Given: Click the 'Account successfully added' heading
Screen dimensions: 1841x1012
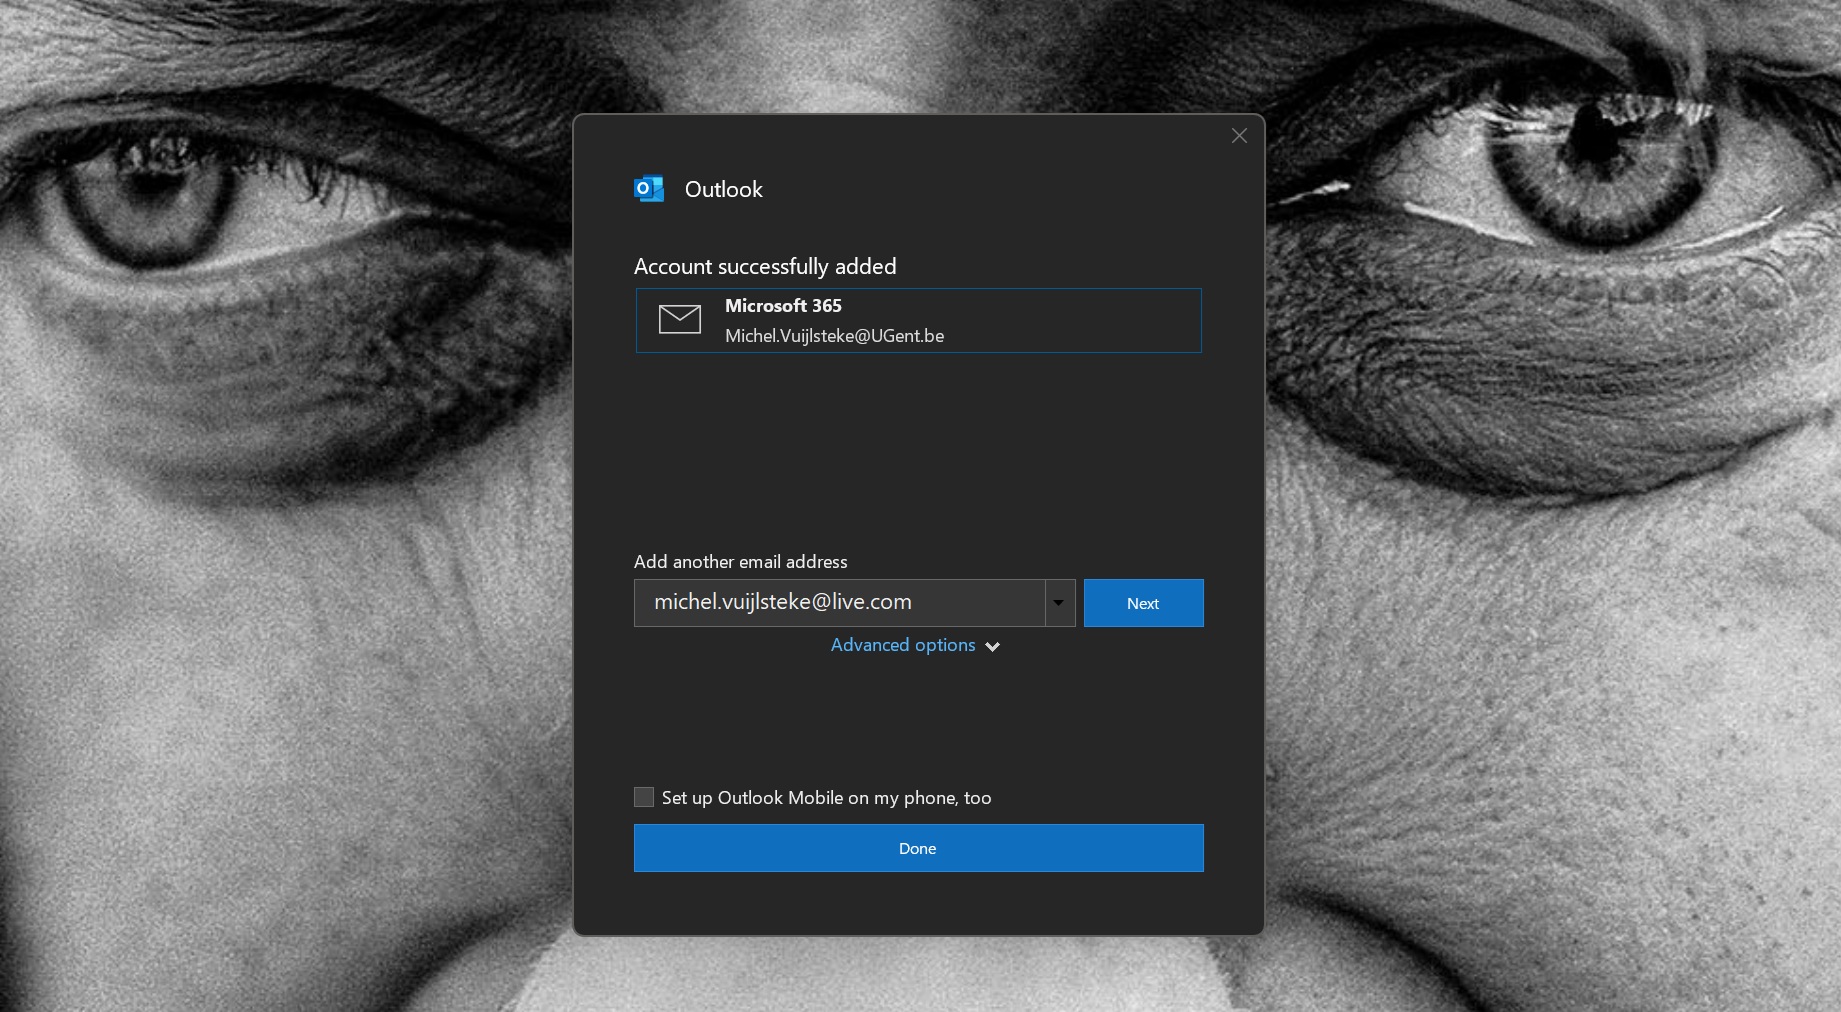Looking at the screenshot, I should click(765, 267).
